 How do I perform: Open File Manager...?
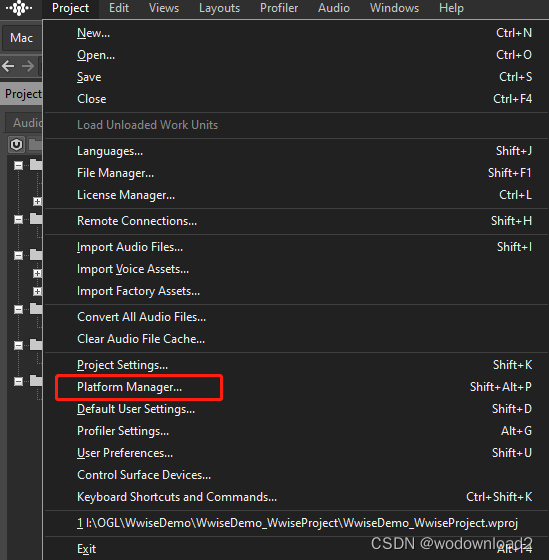tap(296, 173)
